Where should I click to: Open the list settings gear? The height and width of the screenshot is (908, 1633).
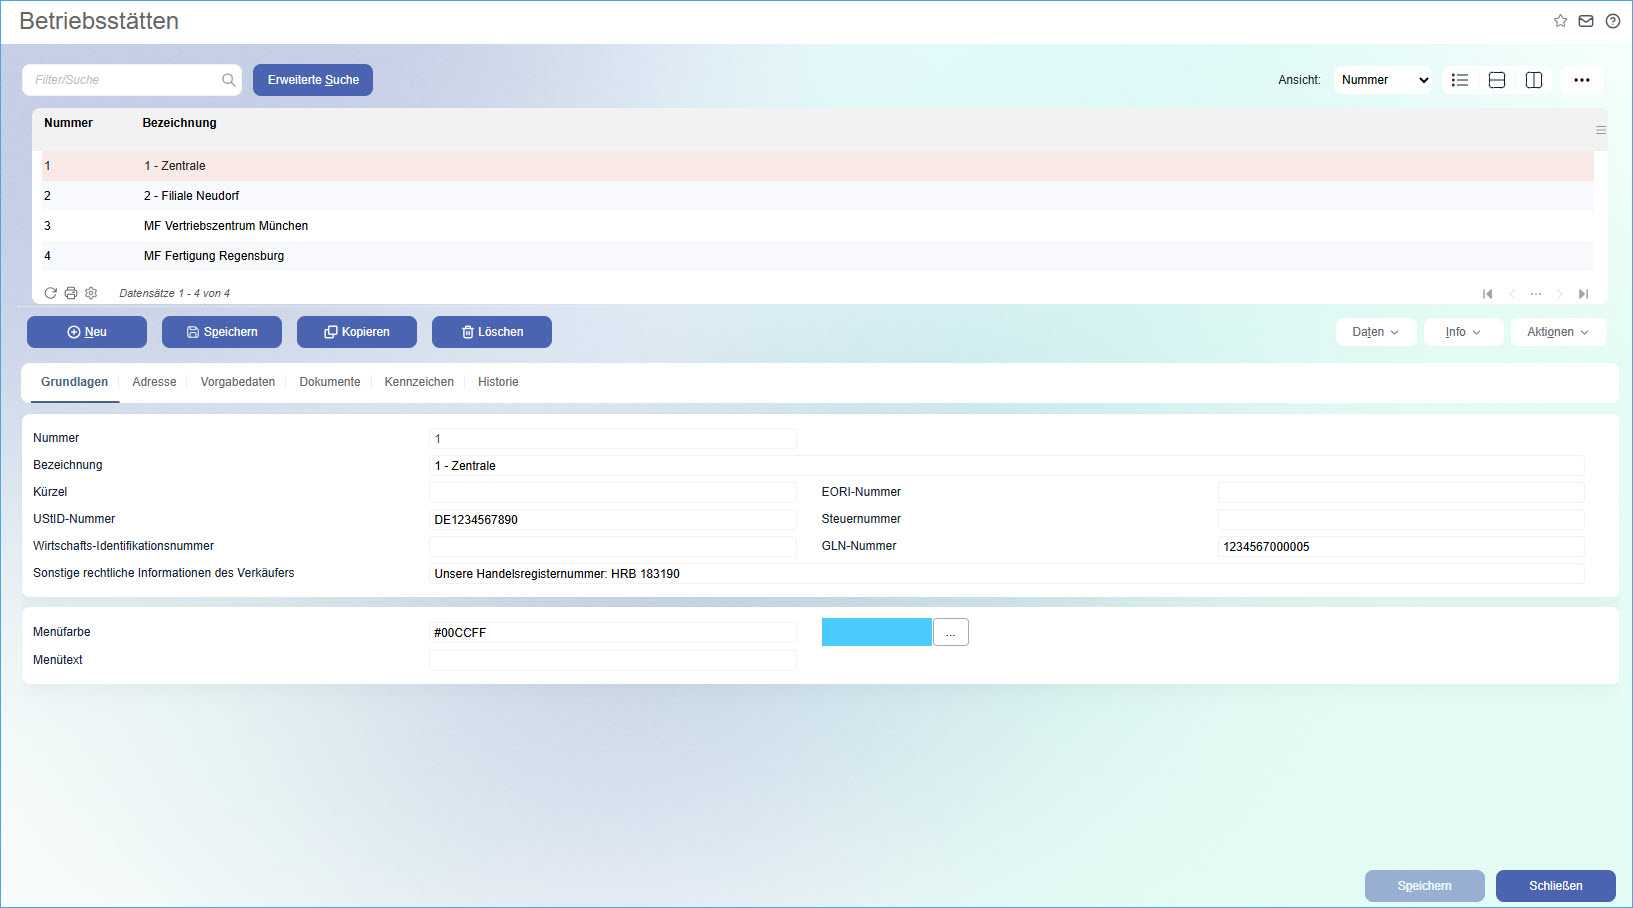point(90,292)
